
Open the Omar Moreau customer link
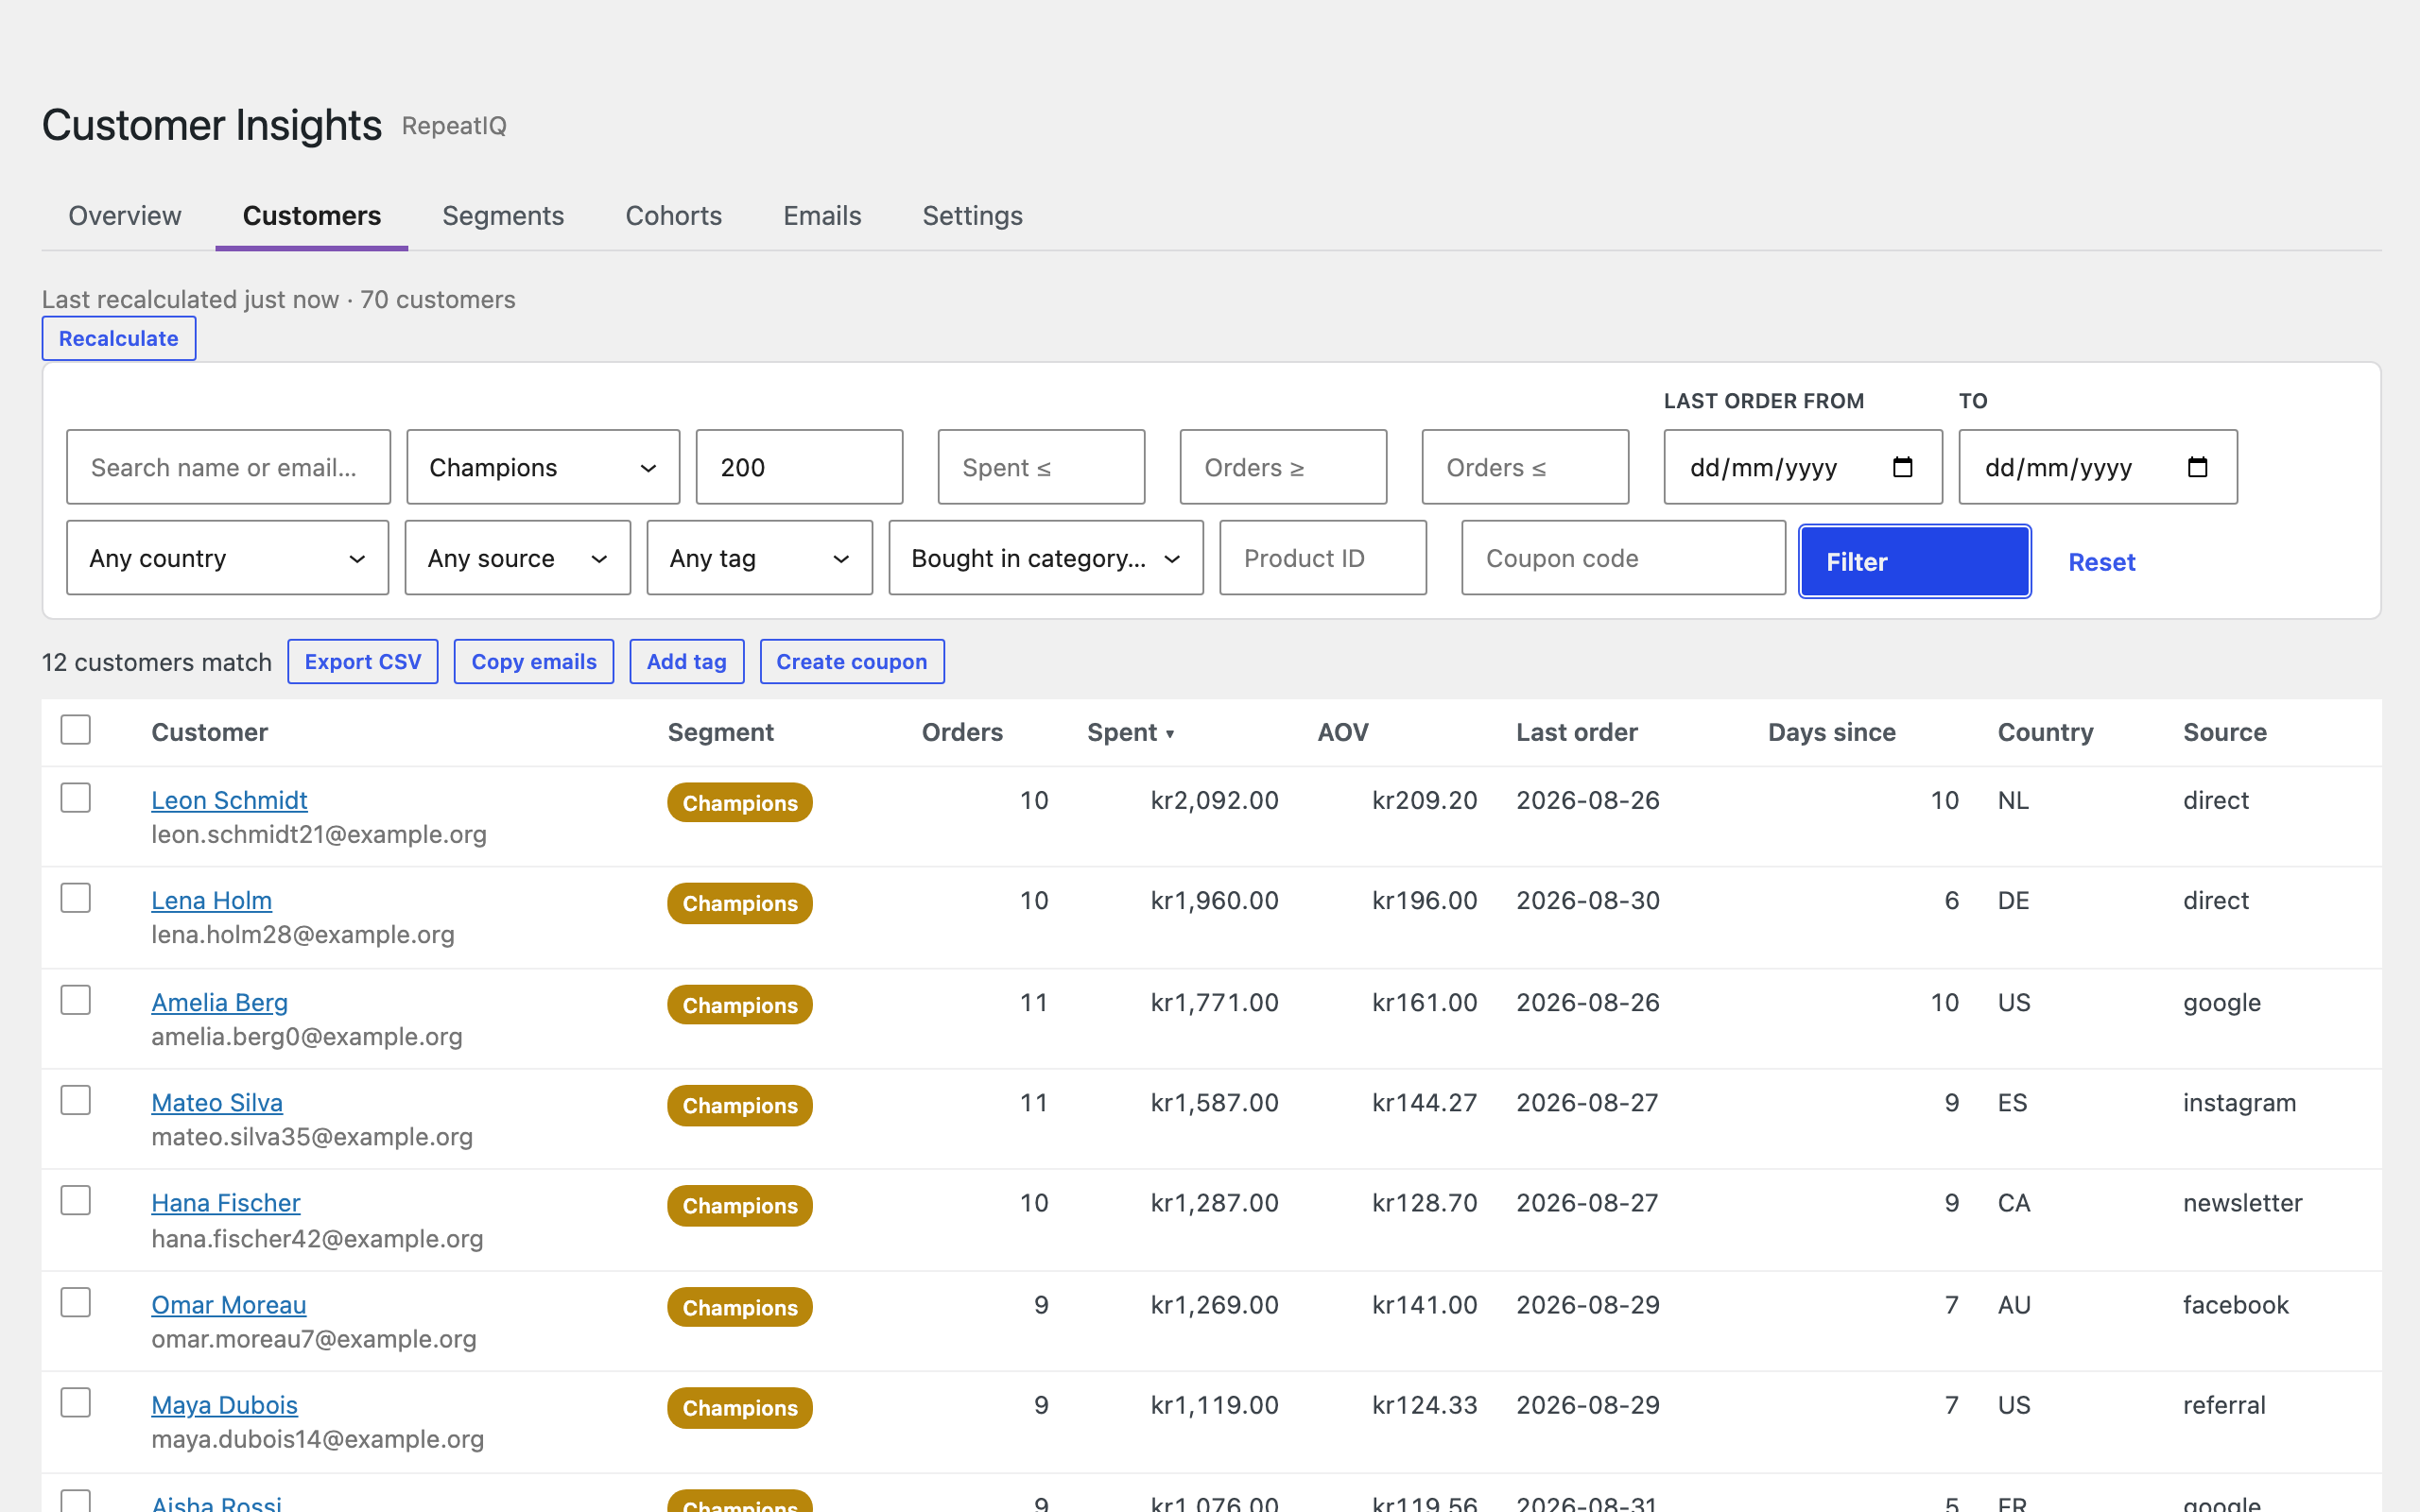pos(229,1304)
